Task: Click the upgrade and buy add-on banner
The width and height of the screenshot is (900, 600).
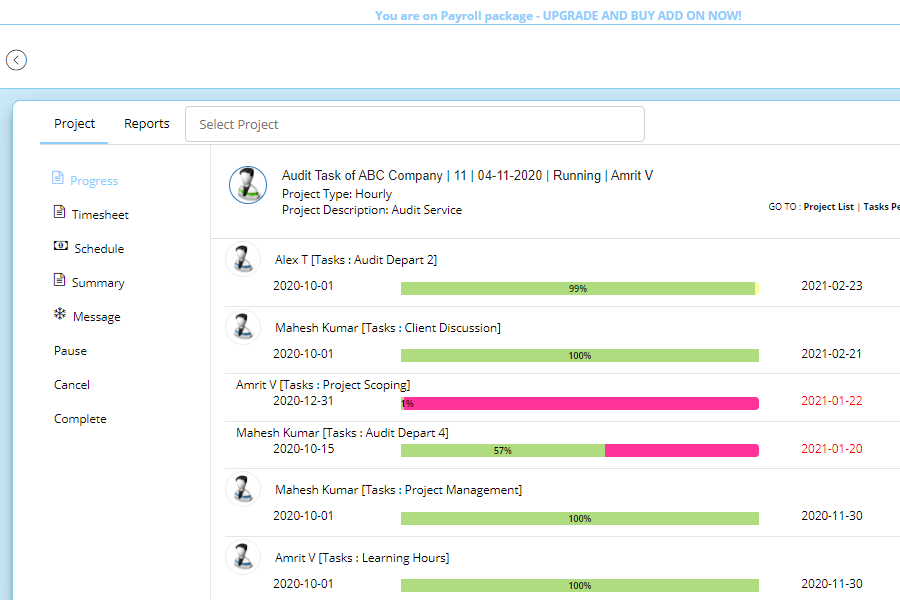Action: [x=558, y=16]
